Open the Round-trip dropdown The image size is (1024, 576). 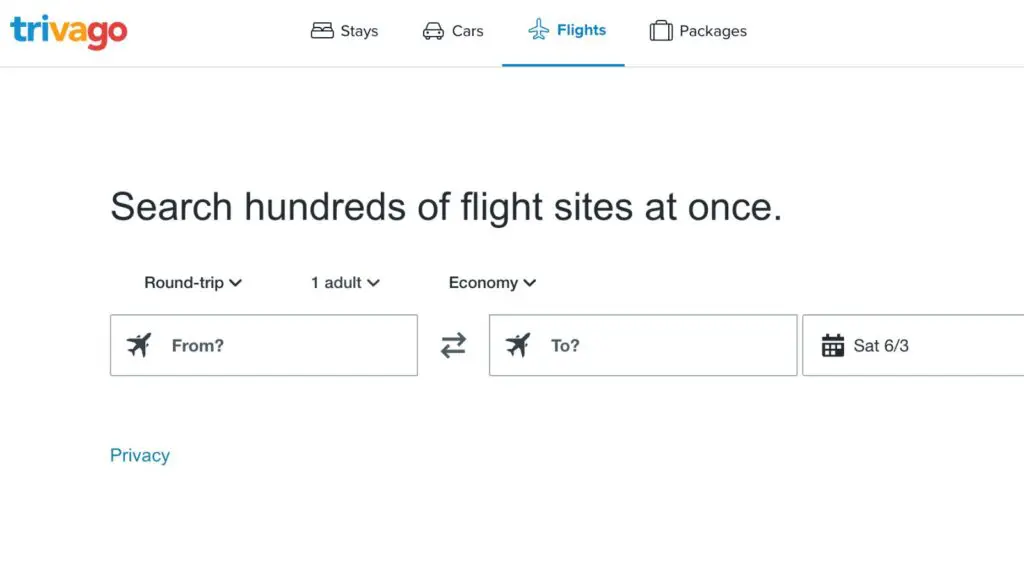click(x=192, y=283)
